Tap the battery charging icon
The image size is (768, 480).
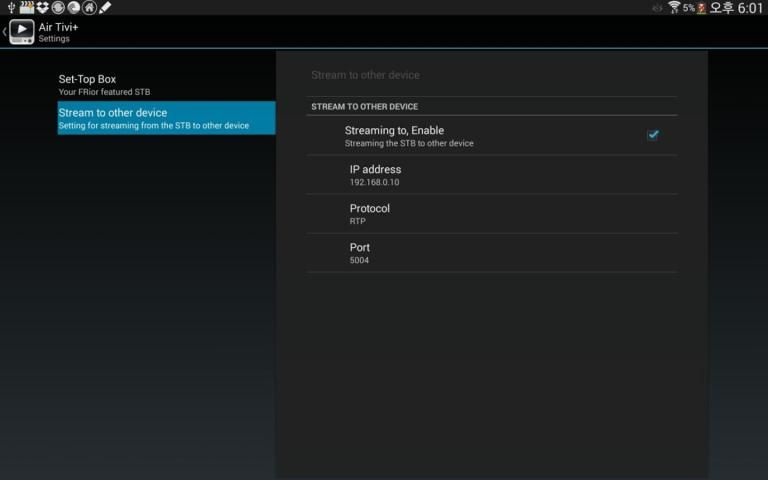click(701, 8)
